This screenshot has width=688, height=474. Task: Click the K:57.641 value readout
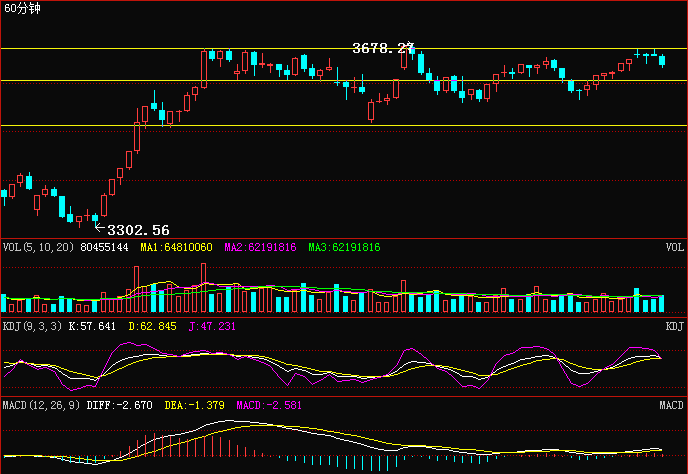(92, 326)
